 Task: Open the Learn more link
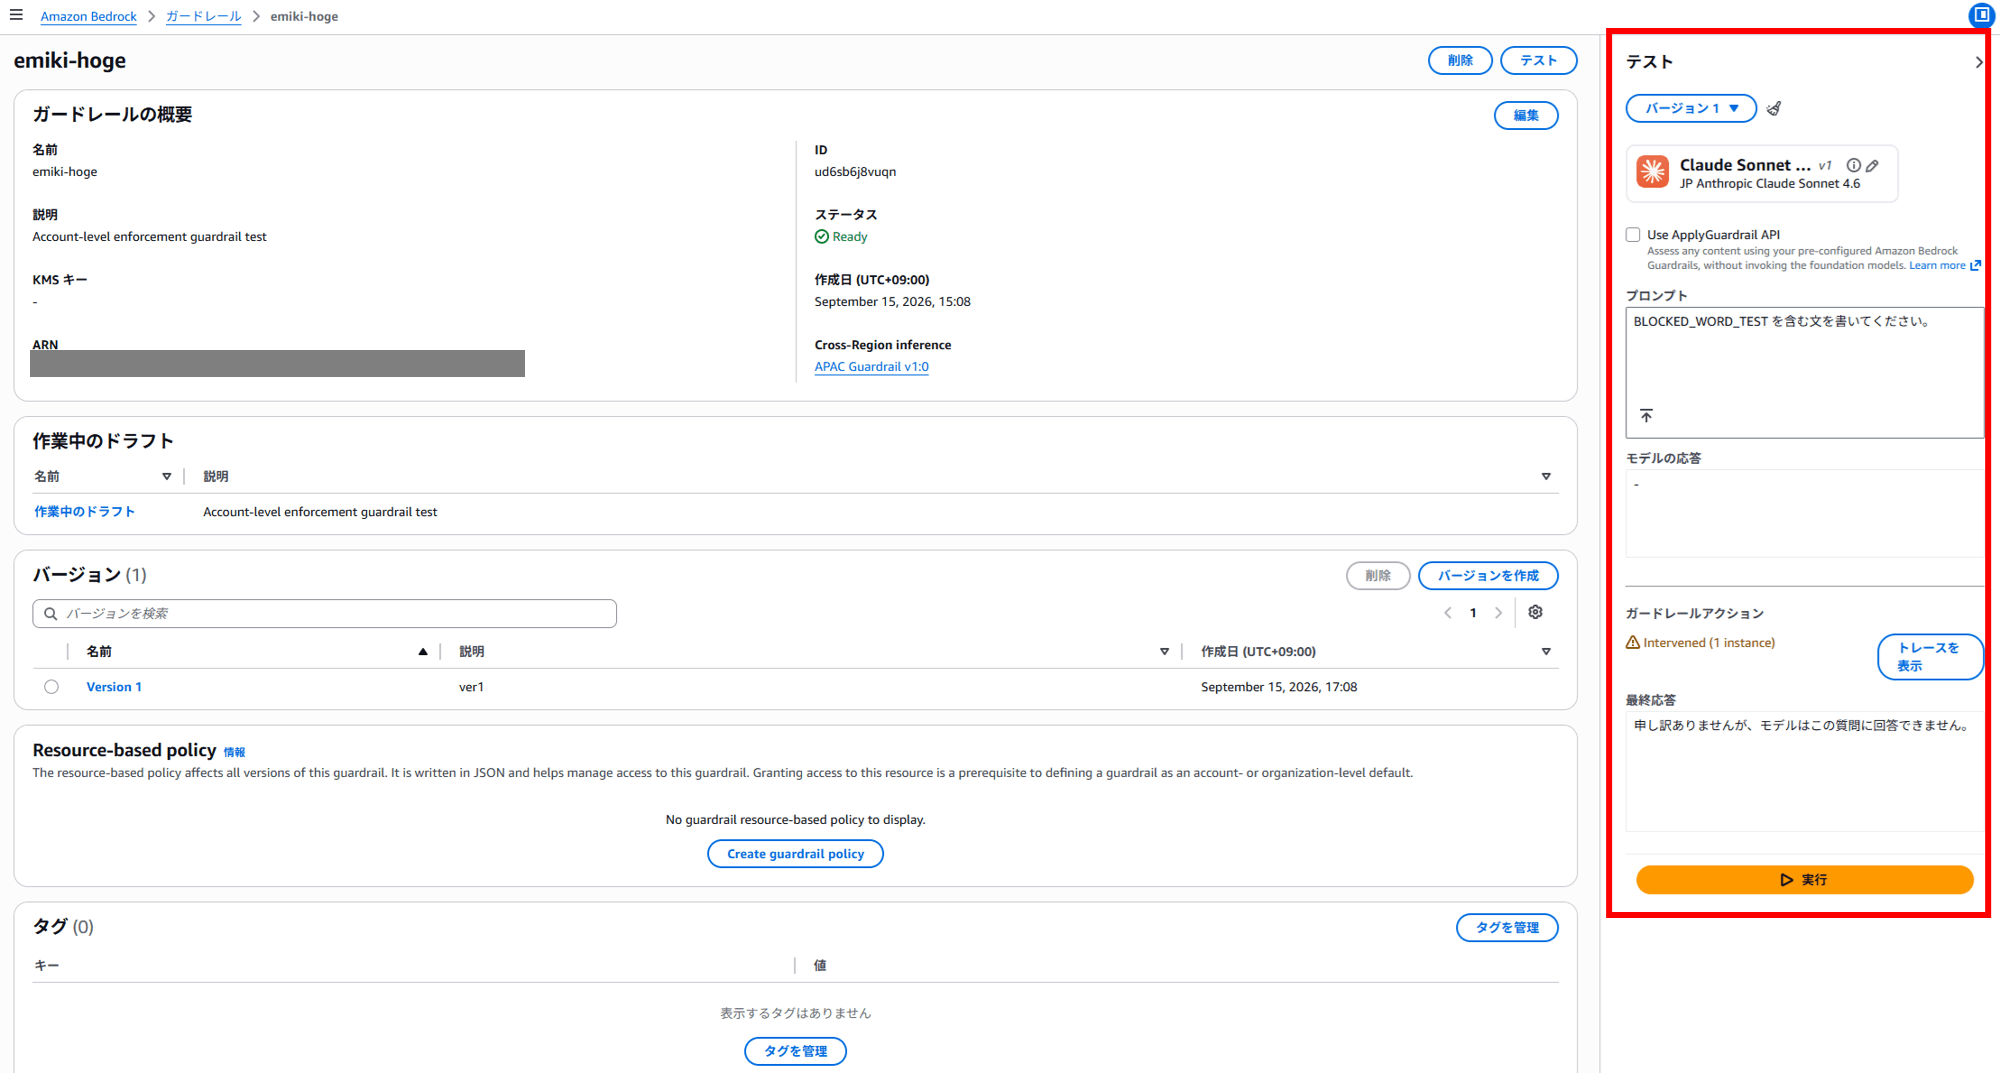tap(1937, 265)
